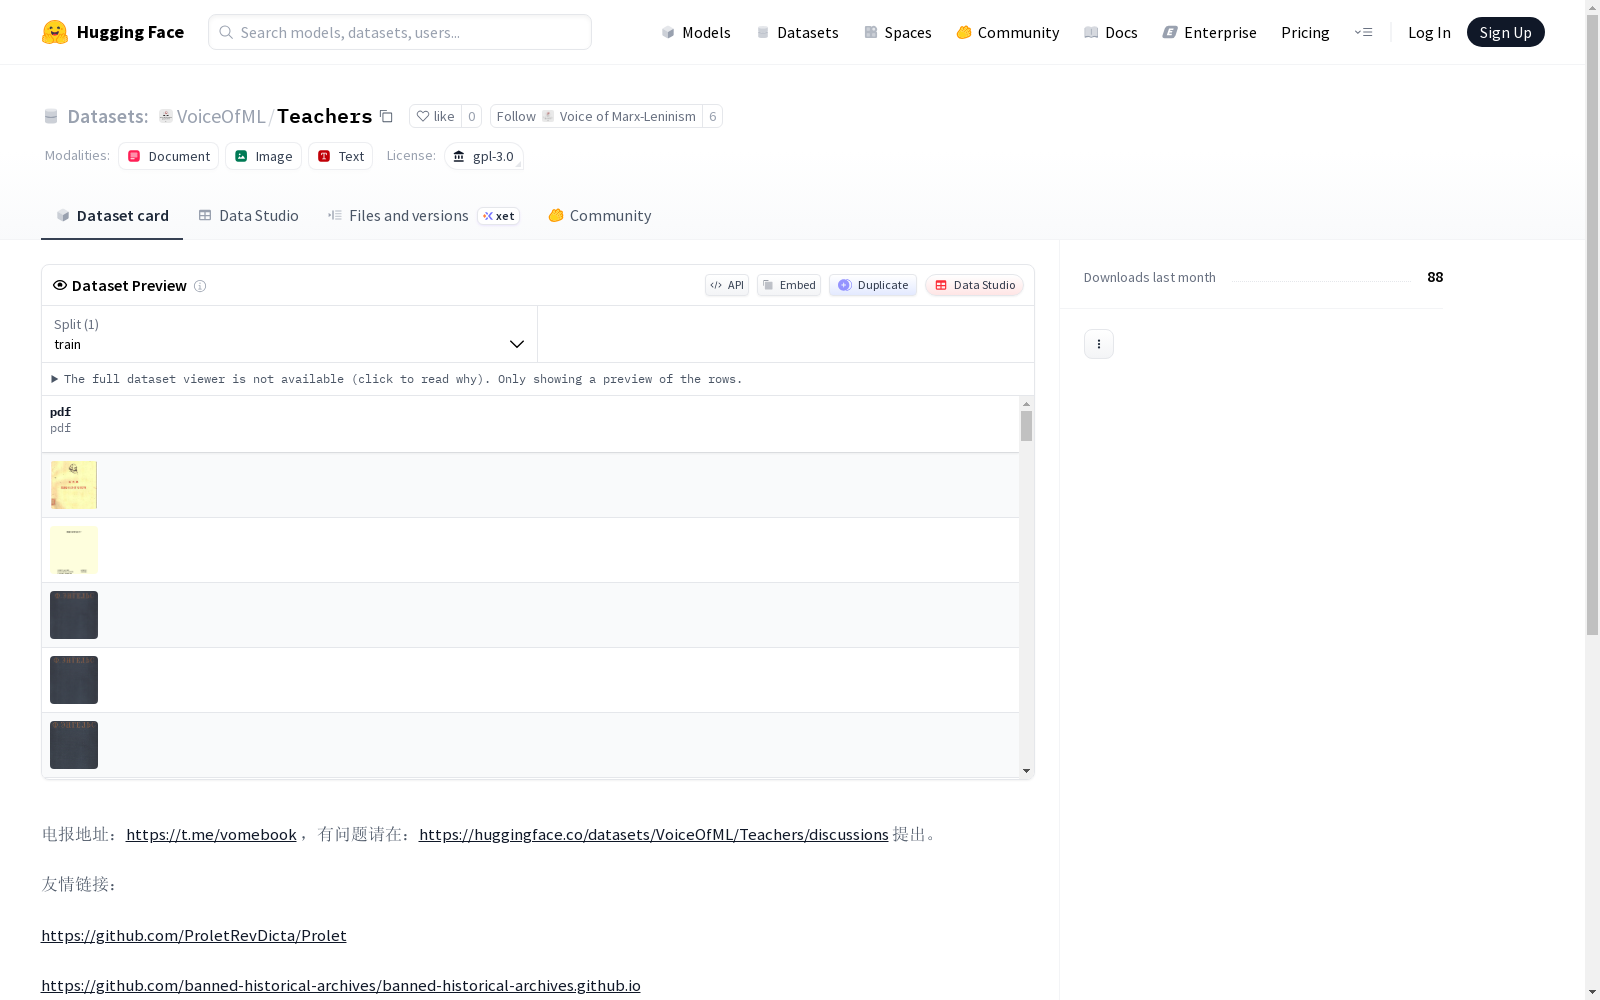Screen dimensions: 1600x1000
Task: Open the three-dot options menu under Downloads
Action: (x=1099, y=344)
